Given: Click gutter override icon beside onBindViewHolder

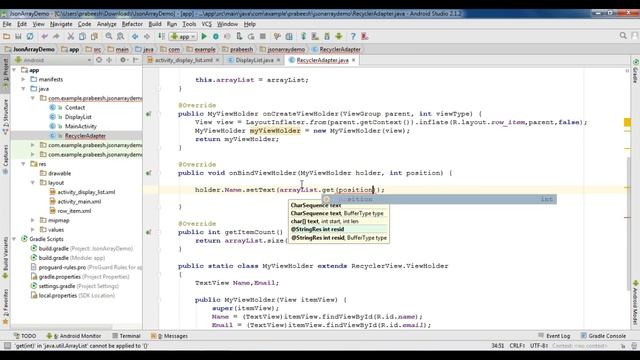Looking at the screenshot, I should (149, 173).
